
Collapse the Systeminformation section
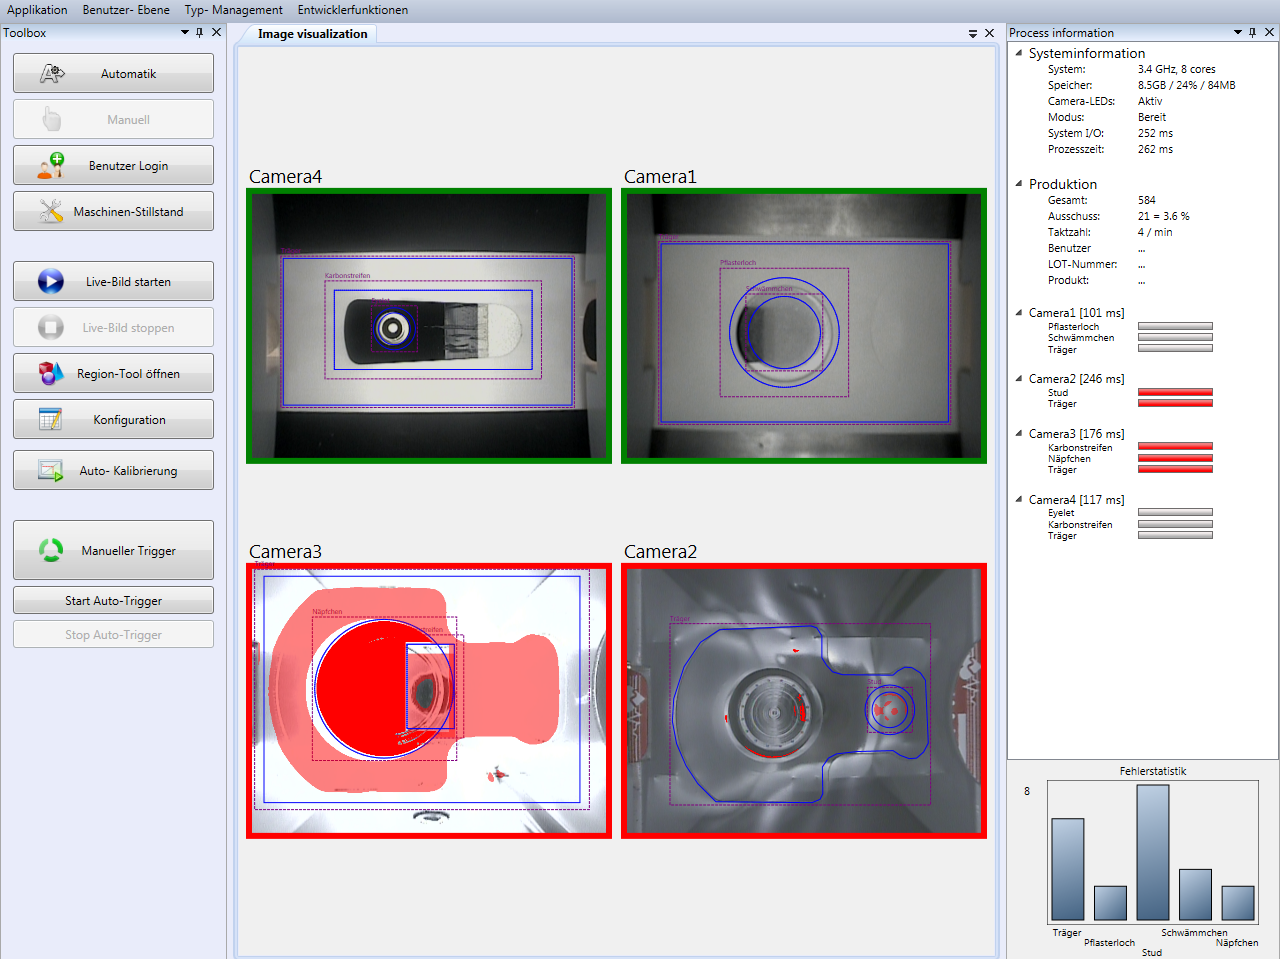1019,53
